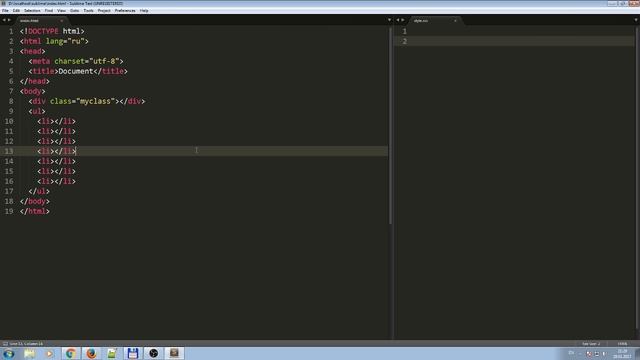The height and width of the screenshot is (360, 640).
Task: Click line number 1 in index.html gutter
Action: coord(11,31)
